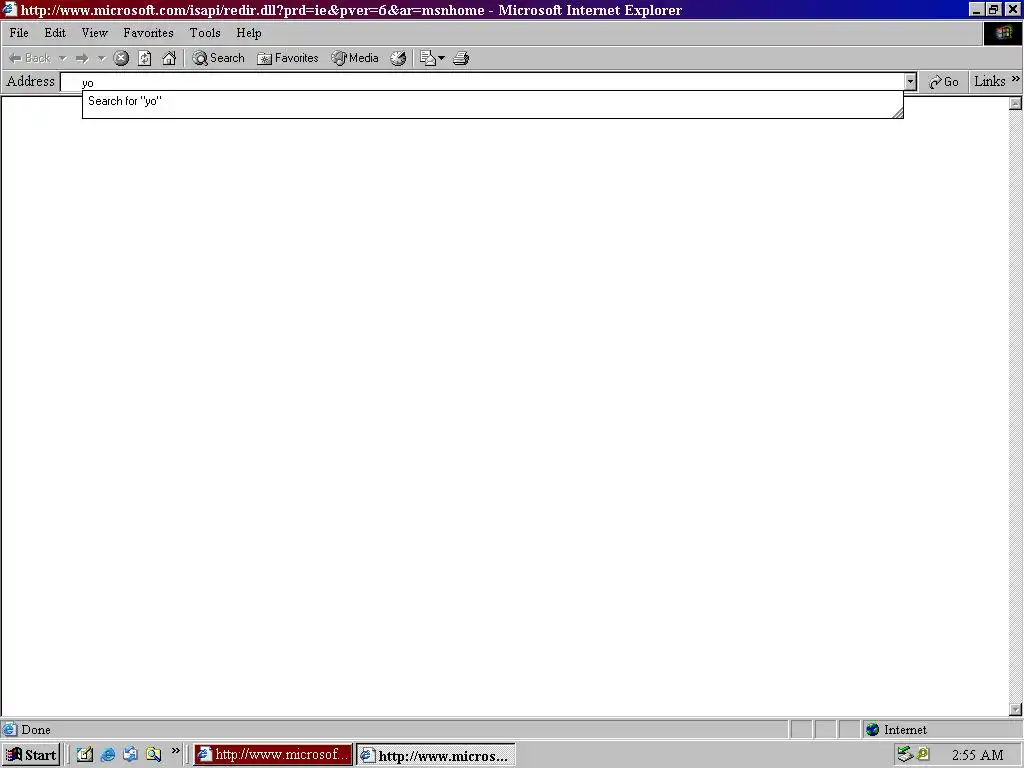Image resolution: width=1024 pixels, height=768 pixels.
Task: Open the Search toolbar button
Action: (218, 58)
